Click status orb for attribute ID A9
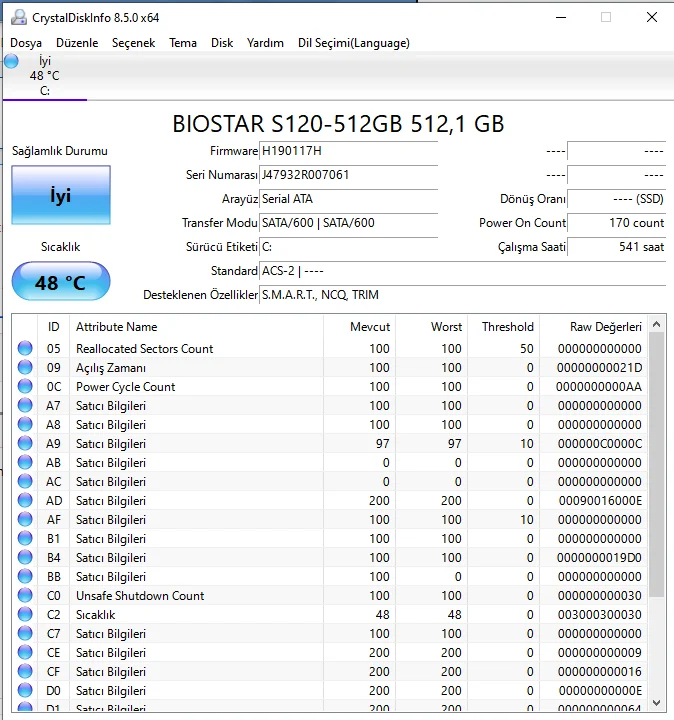674x720 pixels. (x=25, y=444)
